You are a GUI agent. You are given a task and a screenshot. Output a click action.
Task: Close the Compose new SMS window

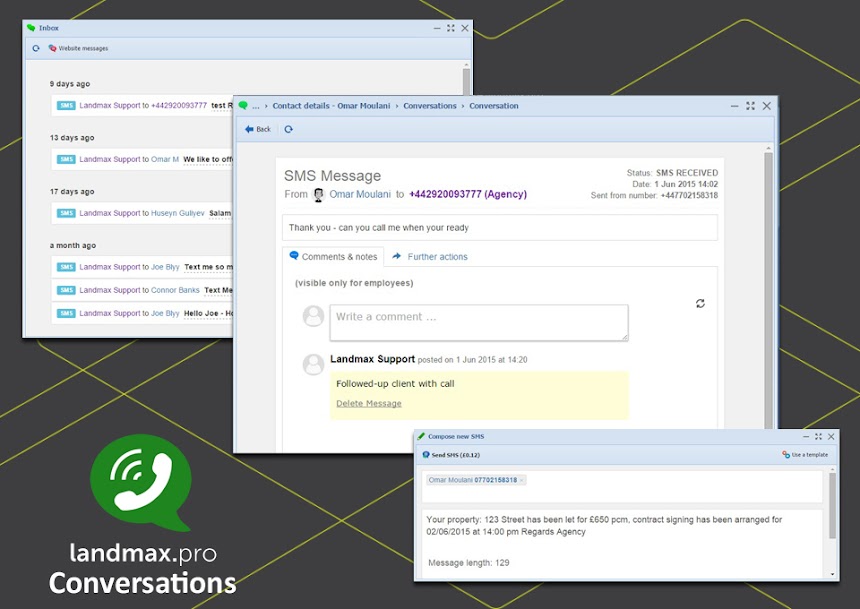point(831,437)
